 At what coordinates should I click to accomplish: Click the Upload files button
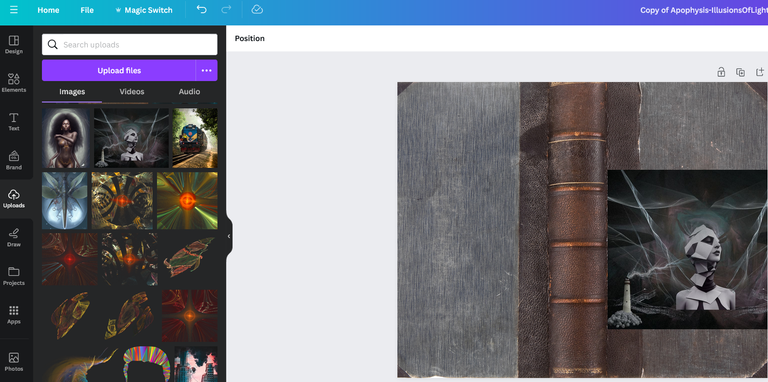[119, 71]
